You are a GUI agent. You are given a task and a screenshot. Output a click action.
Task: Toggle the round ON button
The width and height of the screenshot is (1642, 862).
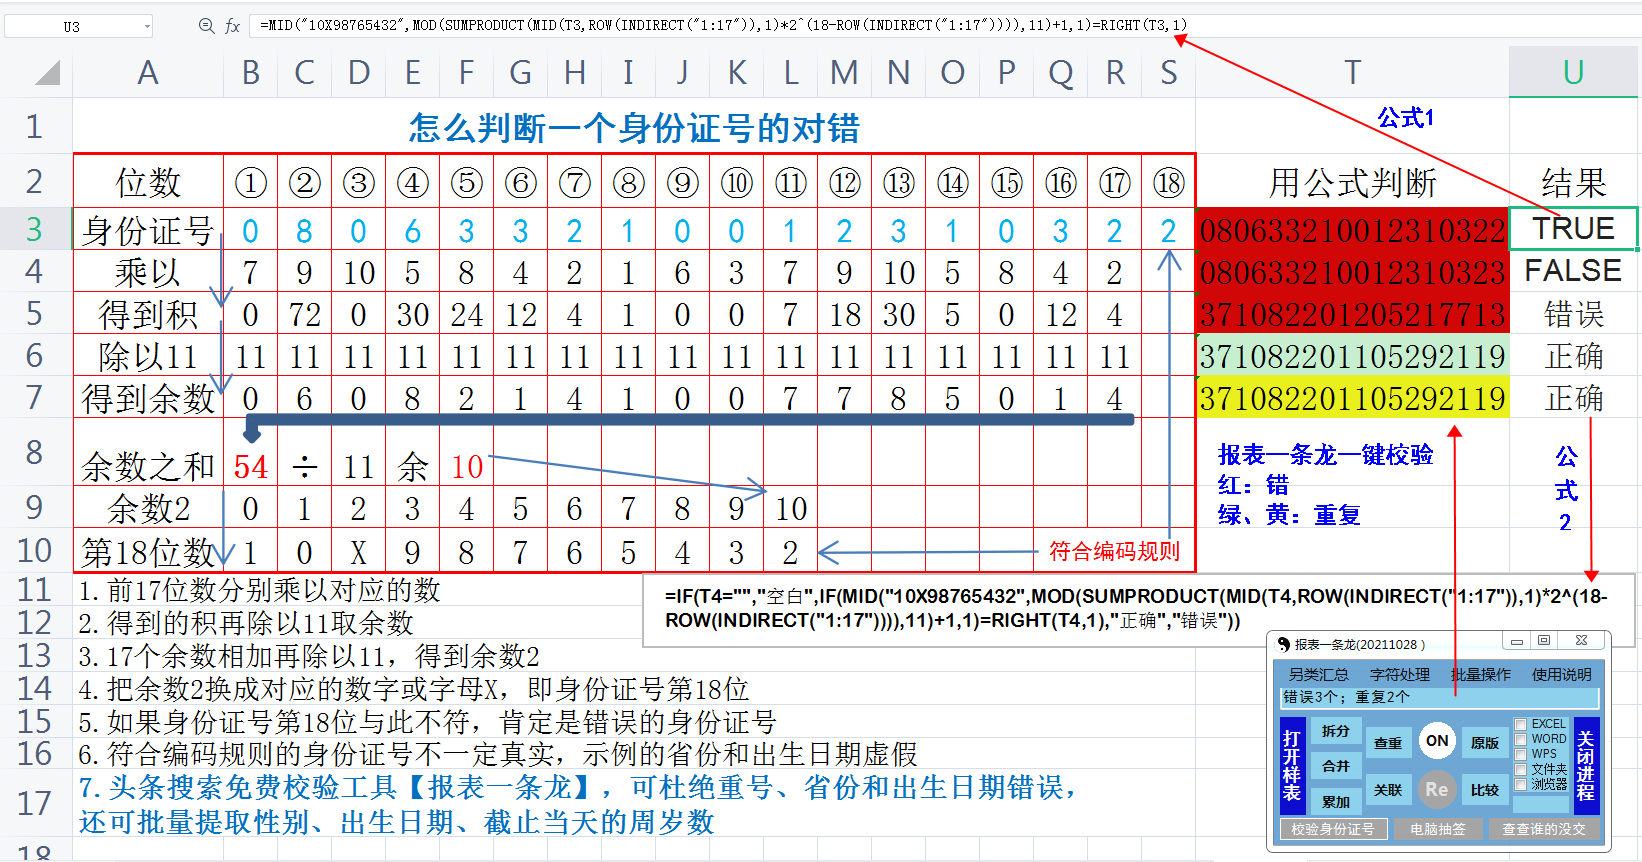point(1437,741)
